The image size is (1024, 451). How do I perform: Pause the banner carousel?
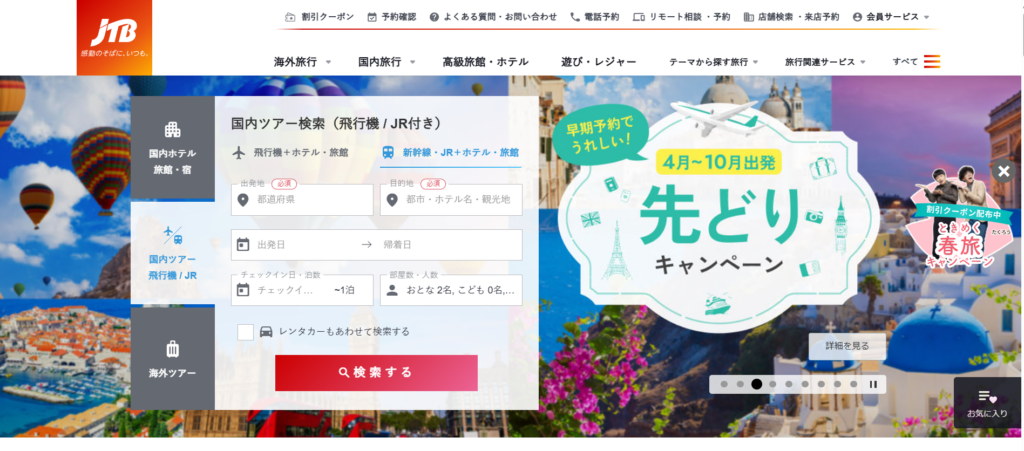click(x=873, y=384)
